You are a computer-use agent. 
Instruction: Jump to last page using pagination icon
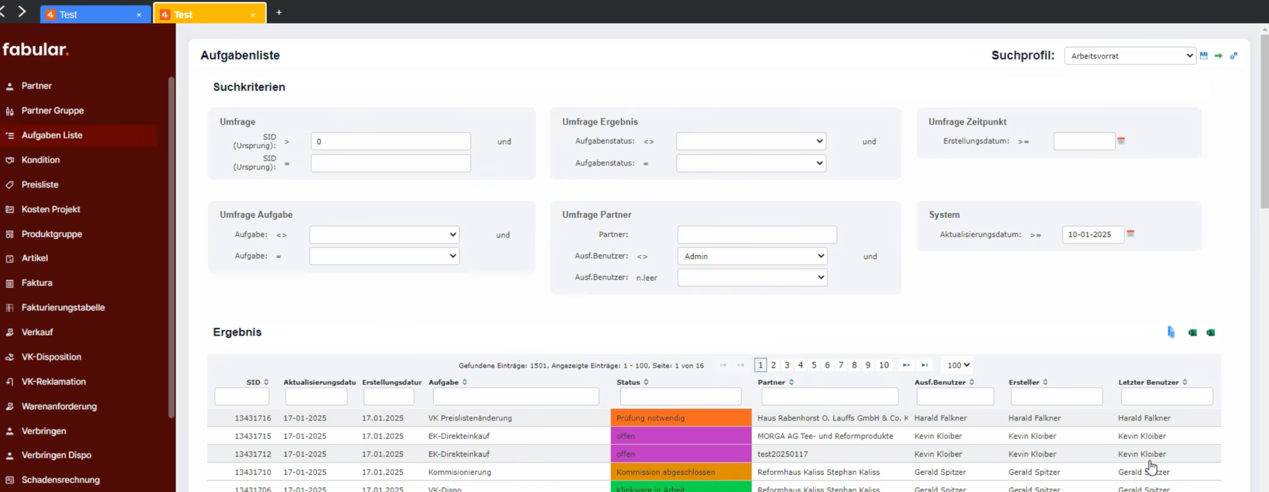(x=924, y=365)
